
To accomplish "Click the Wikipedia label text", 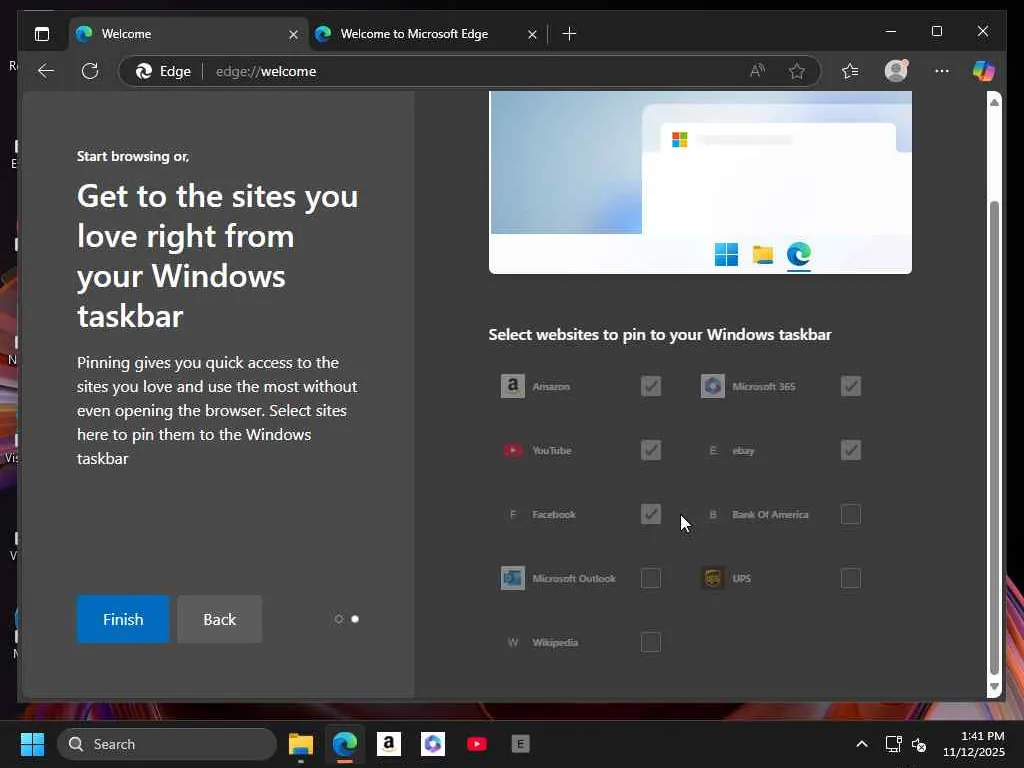I will [555, 643].
